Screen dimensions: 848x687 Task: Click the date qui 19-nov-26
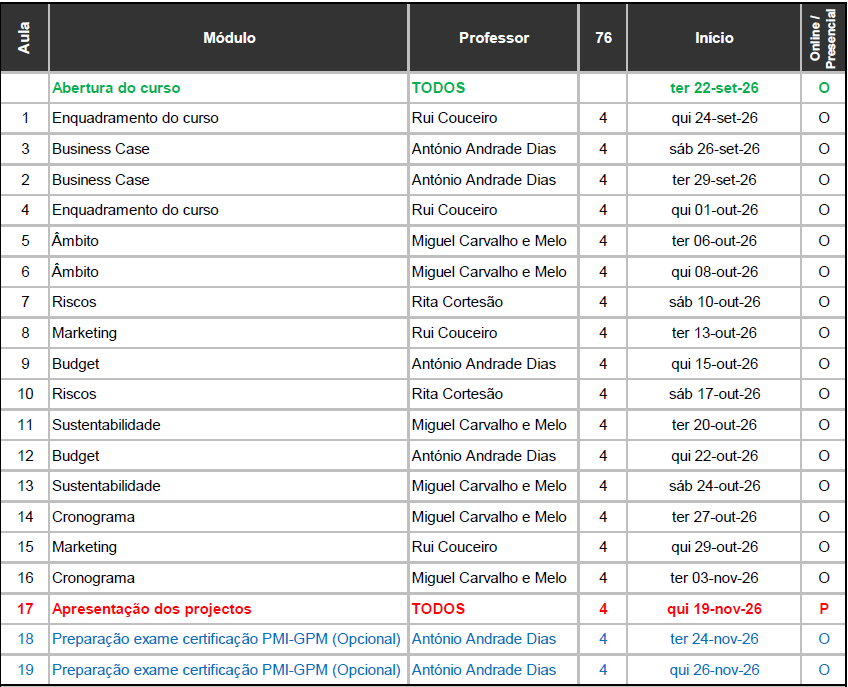[714, 609]
